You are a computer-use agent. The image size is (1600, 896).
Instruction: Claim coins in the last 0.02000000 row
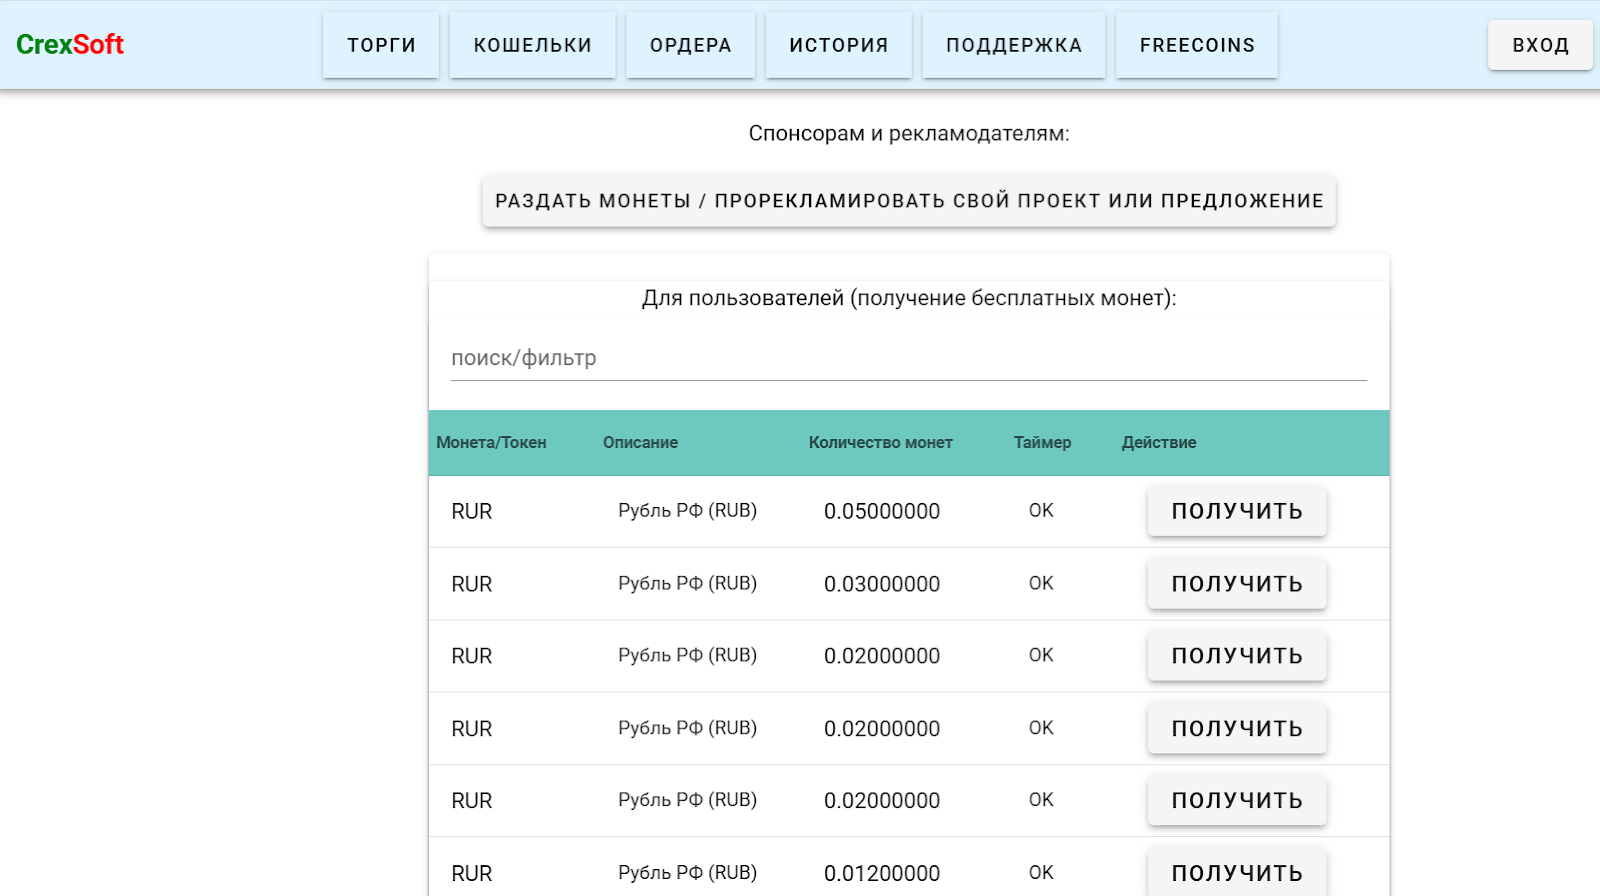coord(1236,801)
